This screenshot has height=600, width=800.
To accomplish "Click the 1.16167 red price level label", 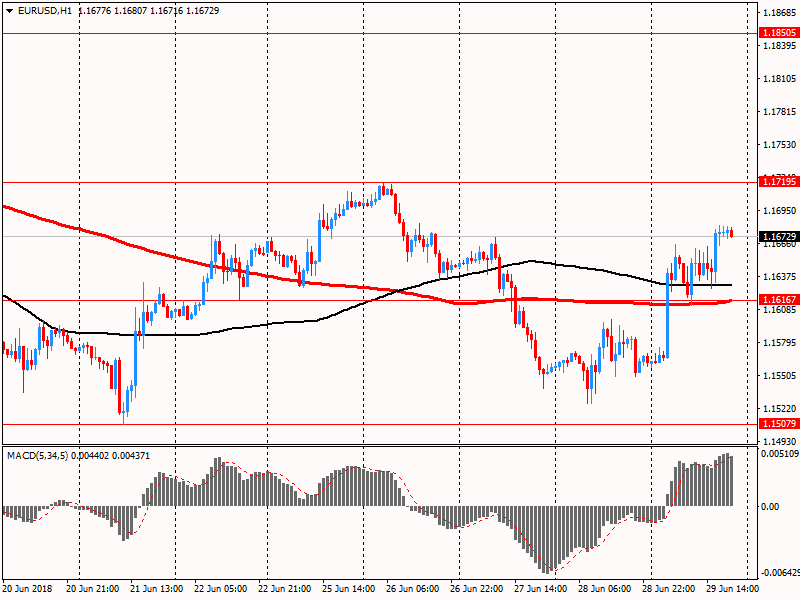I will pos(779,299).
